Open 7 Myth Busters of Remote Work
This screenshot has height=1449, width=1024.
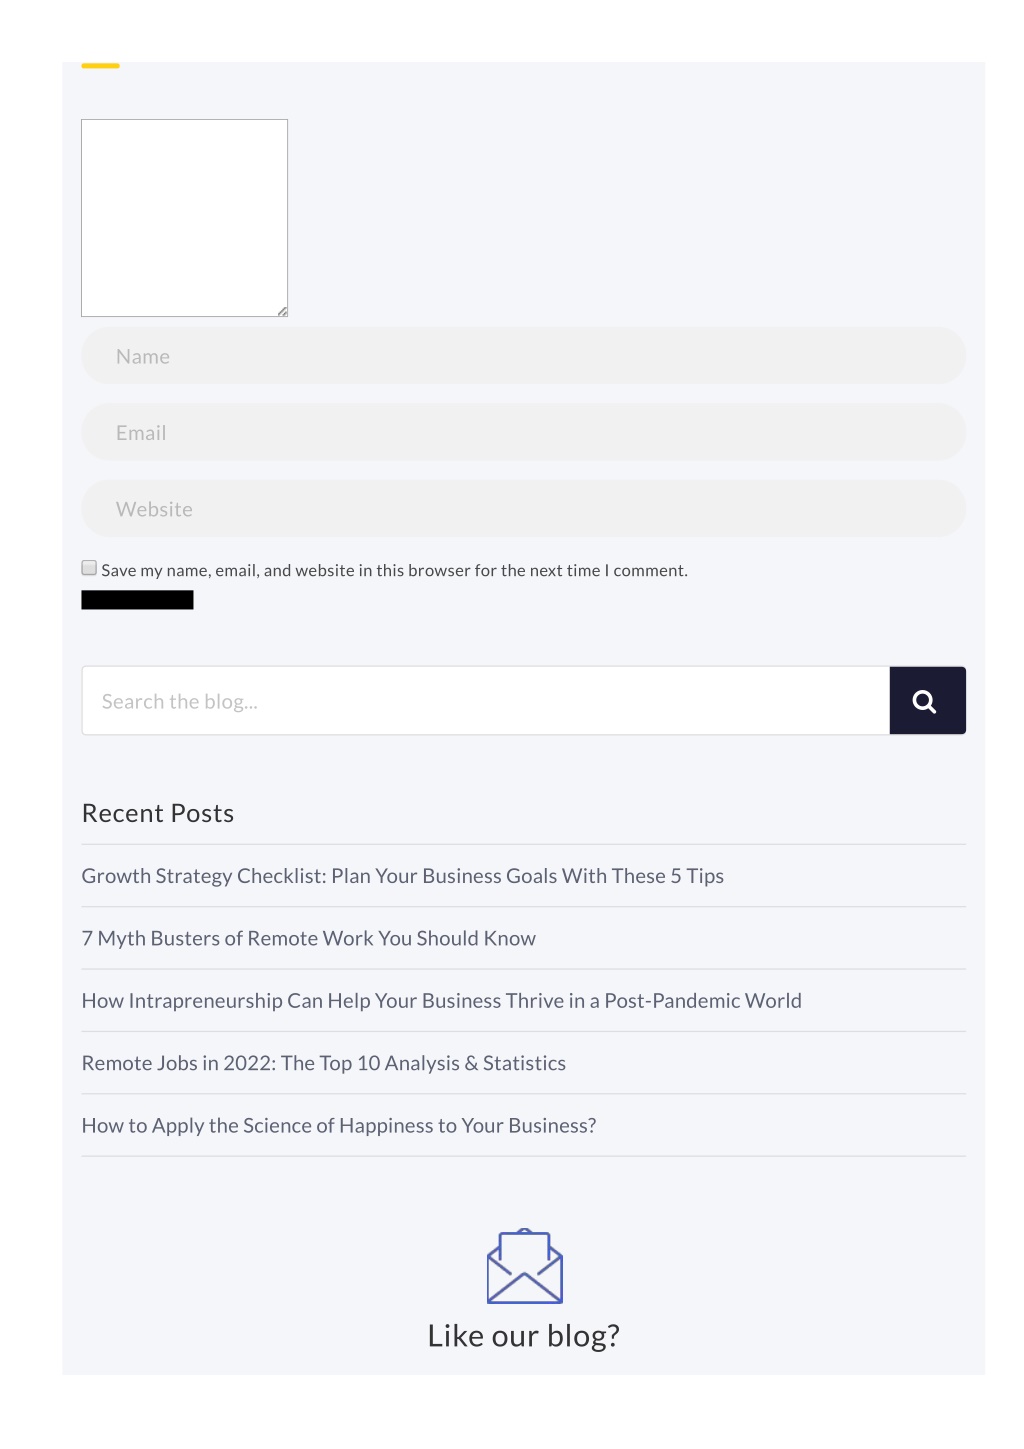click(x=308, y=938)
